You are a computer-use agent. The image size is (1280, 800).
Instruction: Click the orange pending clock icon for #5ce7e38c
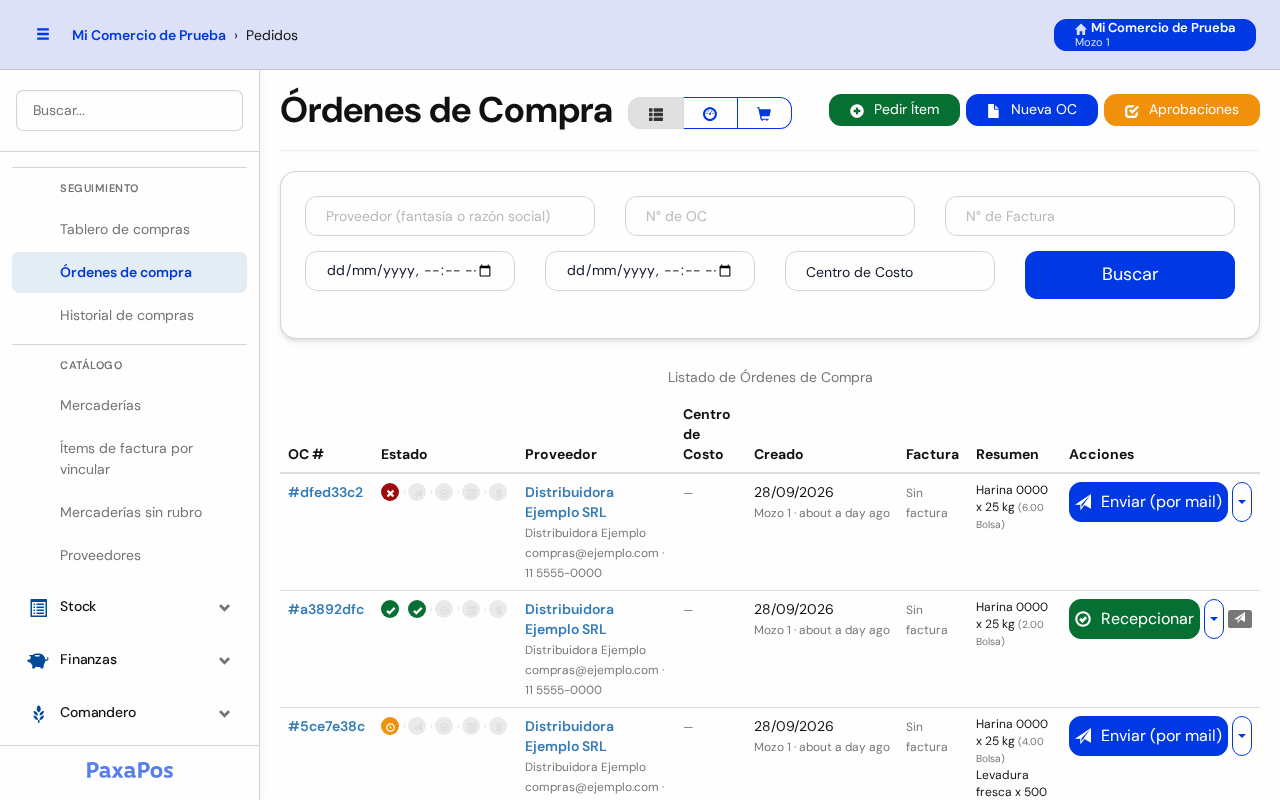tap(390, 726)
